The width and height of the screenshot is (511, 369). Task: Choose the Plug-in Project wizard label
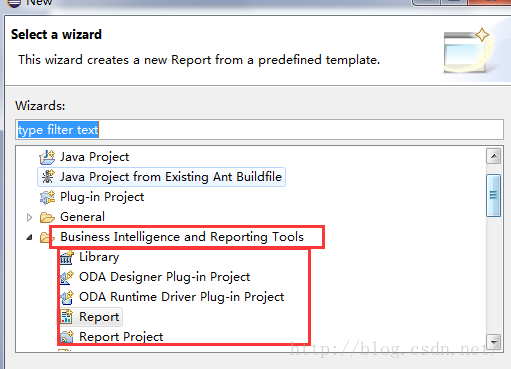(102, 197)
